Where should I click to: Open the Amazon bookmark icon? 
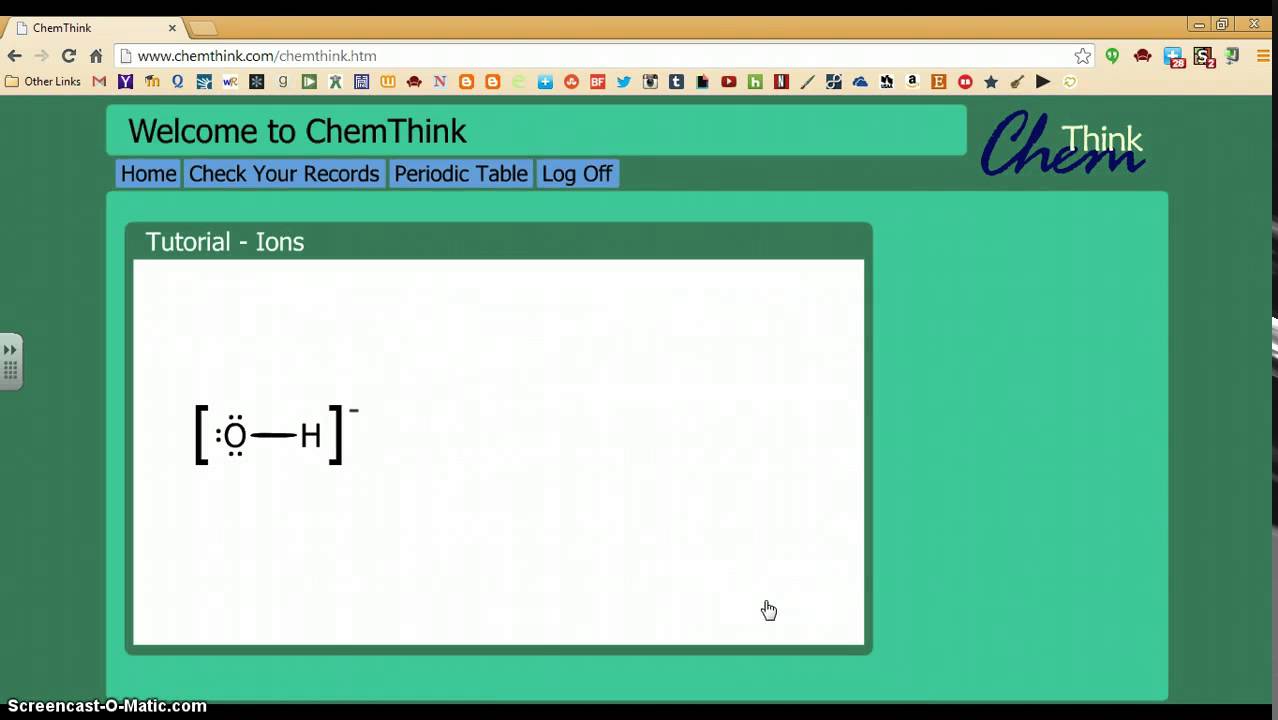tap(912, 82)
